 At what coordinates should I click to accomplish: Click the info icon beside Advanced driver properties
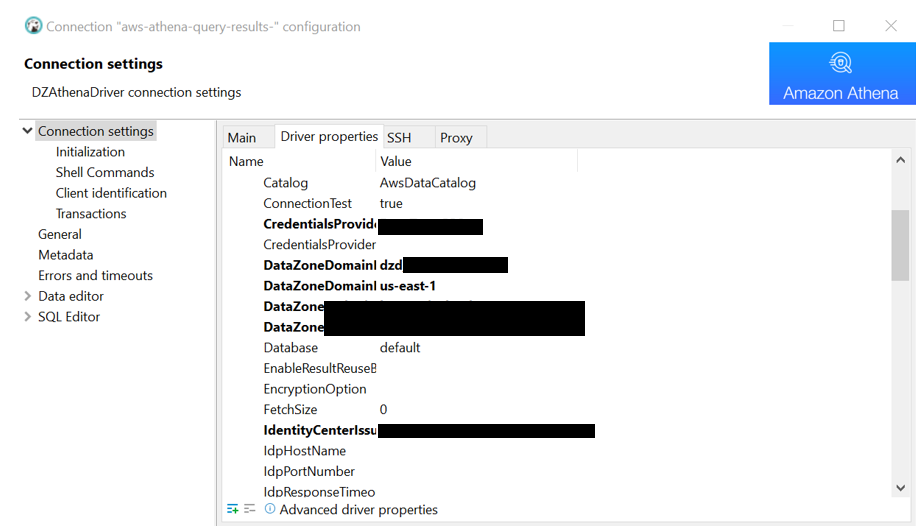click(x=270, y=508)
